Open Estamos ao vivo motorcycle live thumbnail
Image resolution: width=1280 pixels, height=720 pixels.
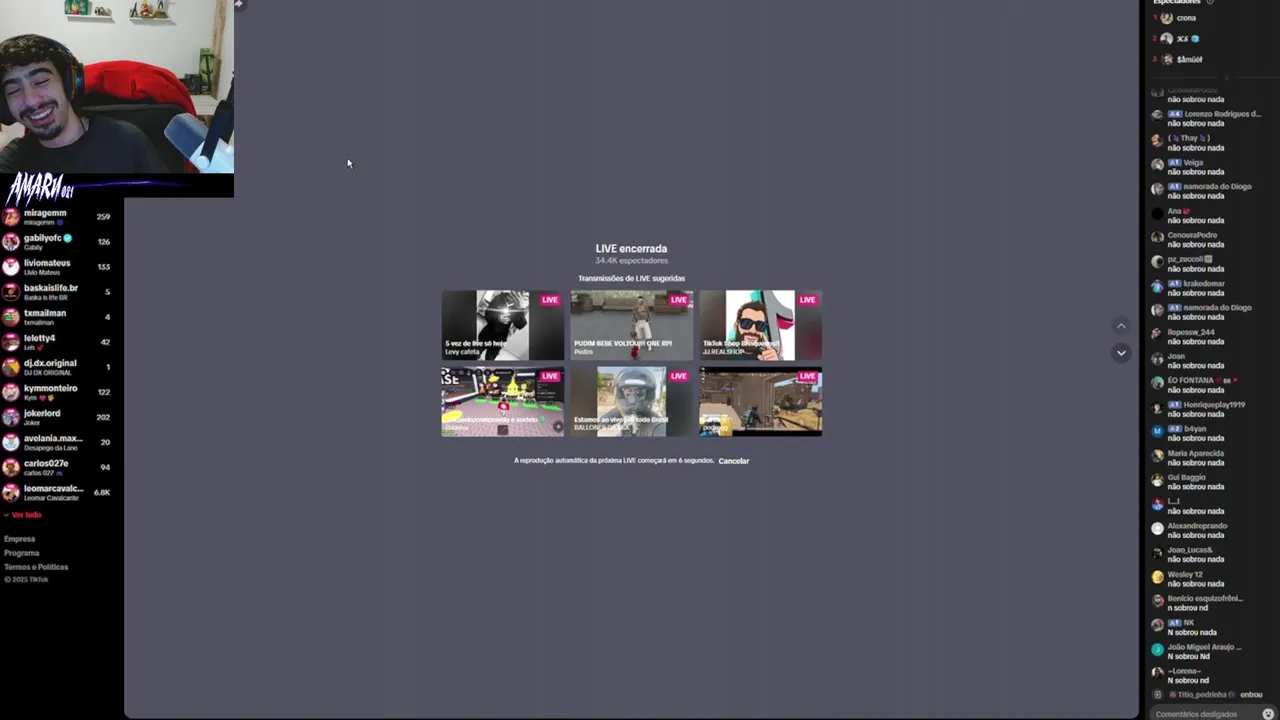coord(632,401)
